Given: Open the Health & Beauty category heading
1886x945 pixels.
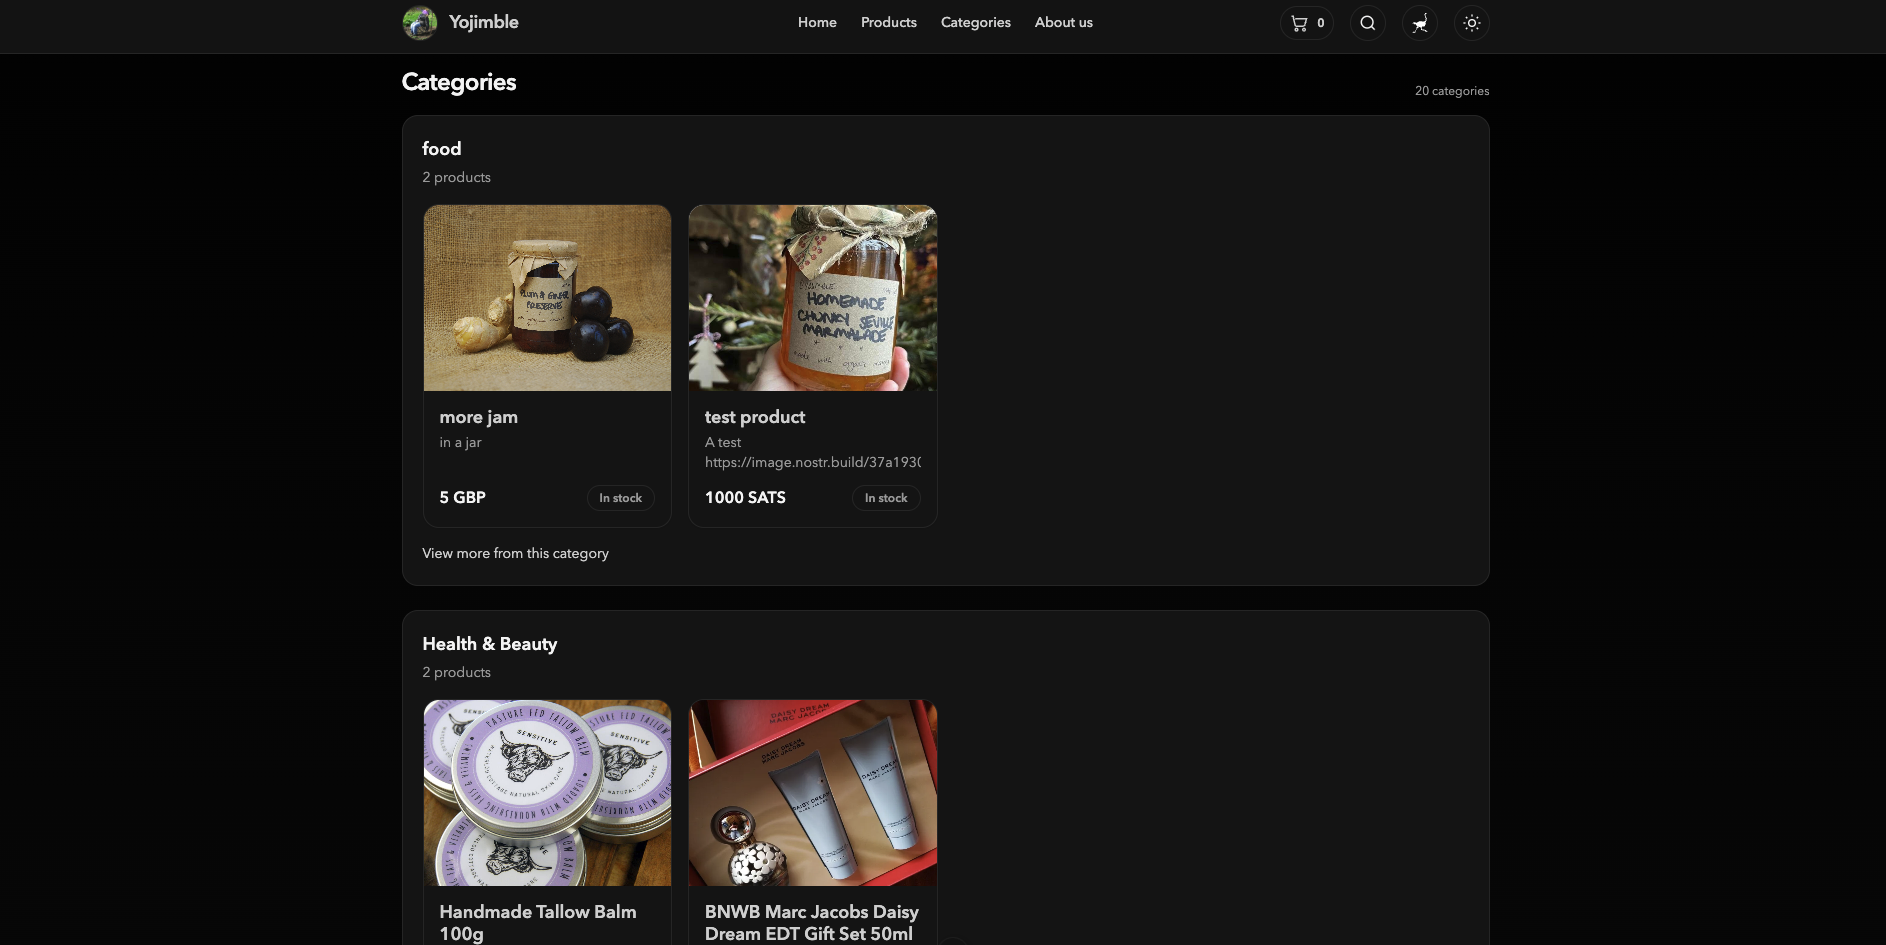Looking at the screenshot, I should 490,644.
